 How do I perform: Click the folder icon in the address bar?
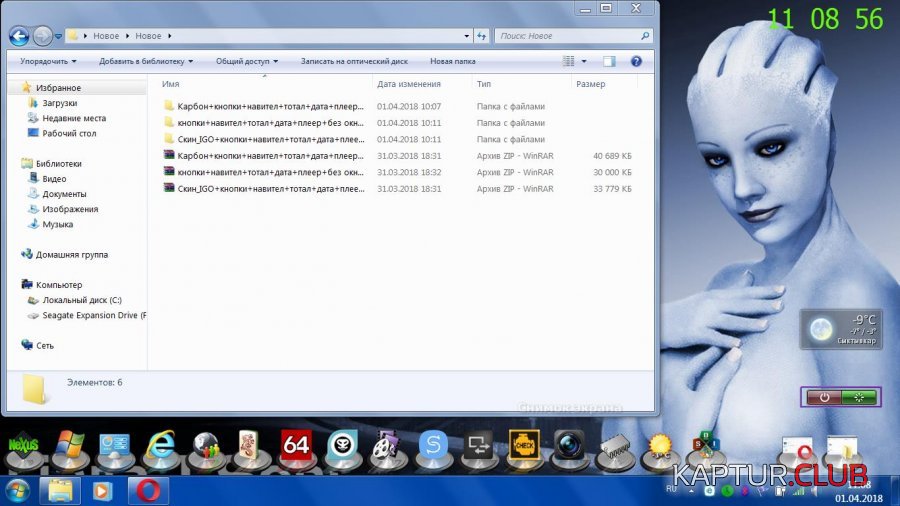72,36
